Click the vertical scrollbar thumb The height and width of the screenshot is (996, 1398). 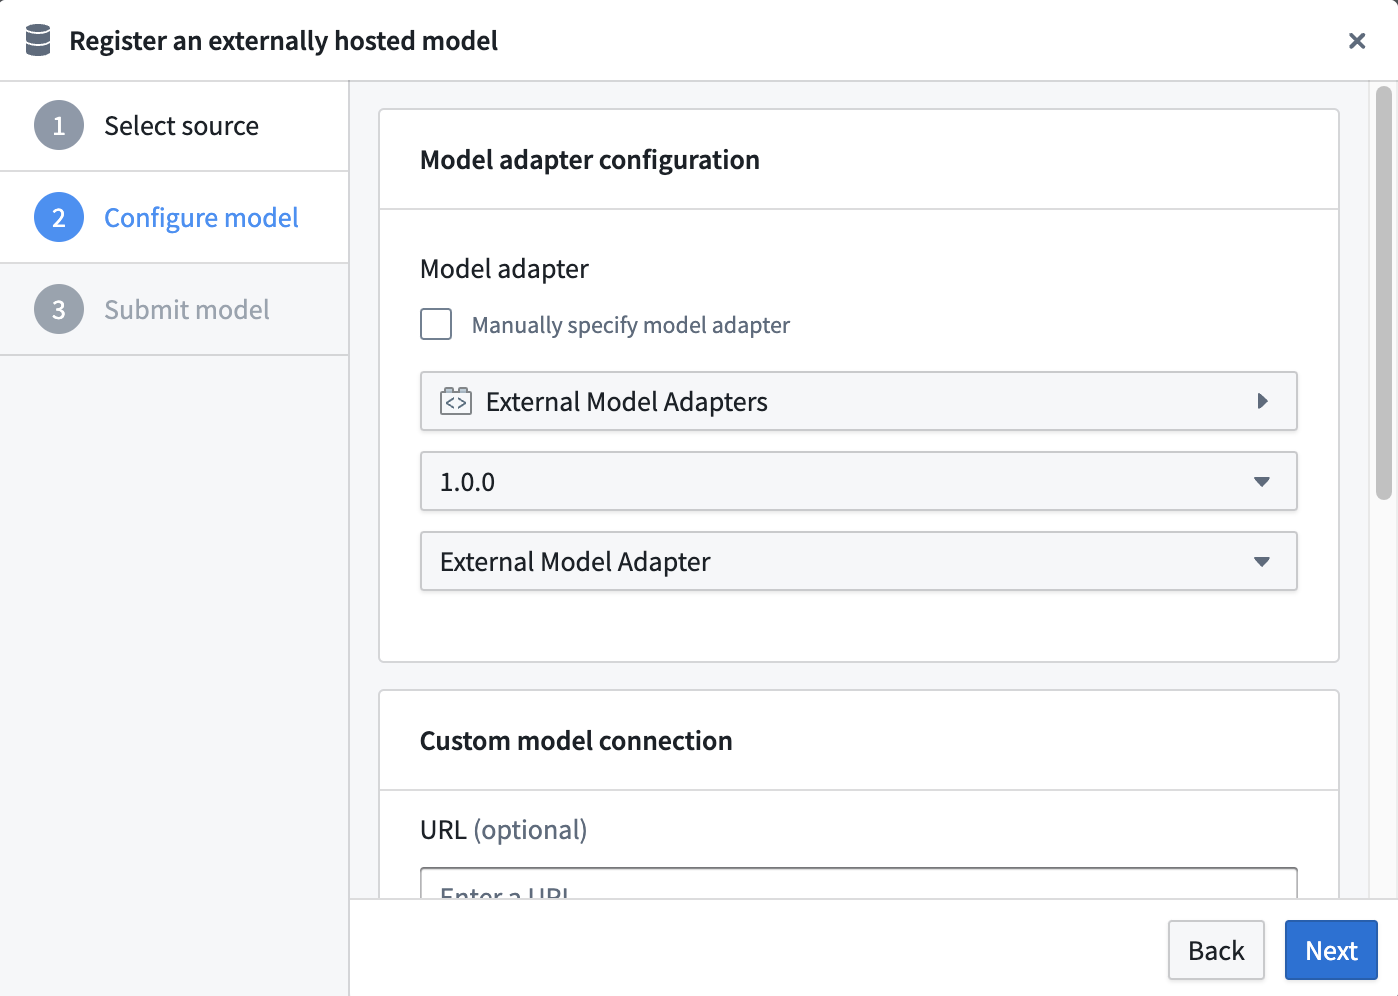[x=1384, y=293]
